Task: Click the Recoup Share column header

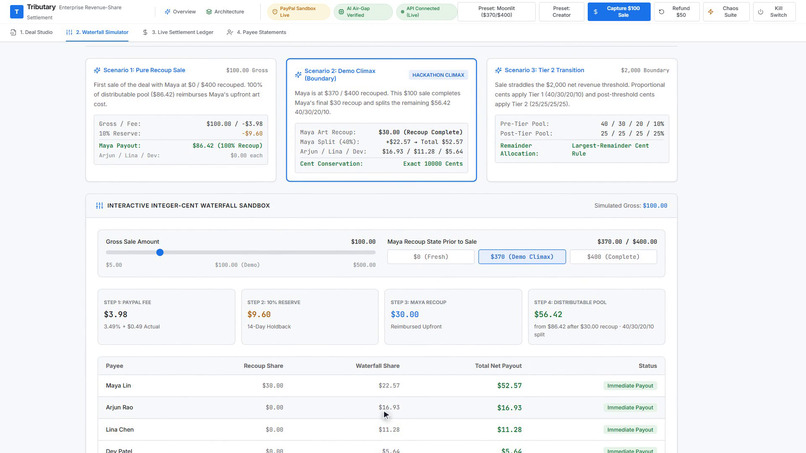Action: pyautogui.click(x=263, y=366)
